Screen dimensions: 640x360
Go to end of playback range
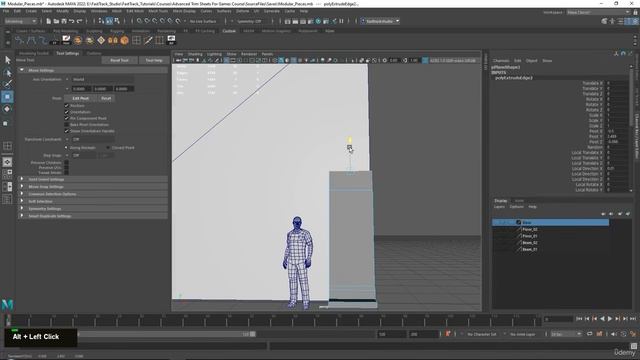click(633, 319)
